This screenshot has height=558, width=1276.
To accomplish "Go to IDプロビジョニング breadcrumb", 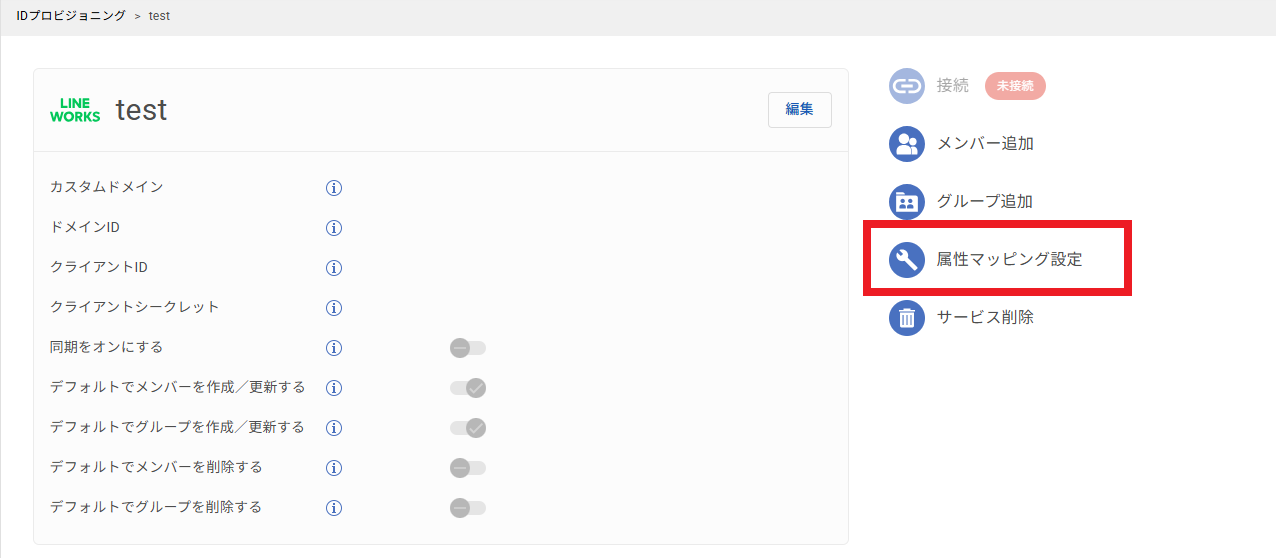I will pyautogui.click(x=71, y=16).
